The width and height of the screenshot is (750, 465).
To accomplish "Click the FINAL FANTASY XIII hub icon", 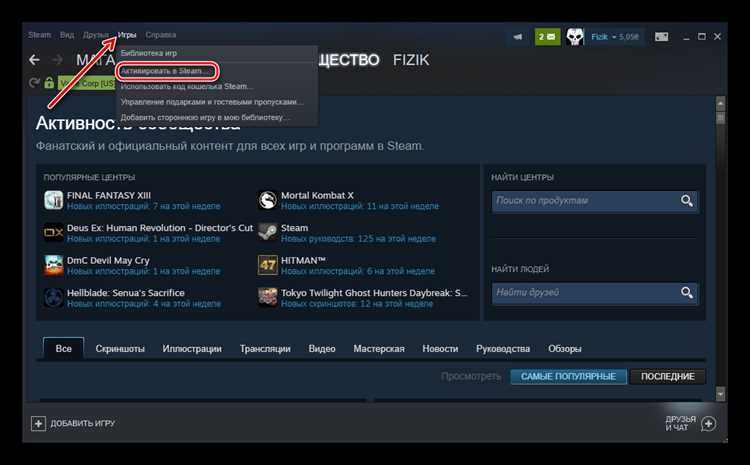I will 54,200.
